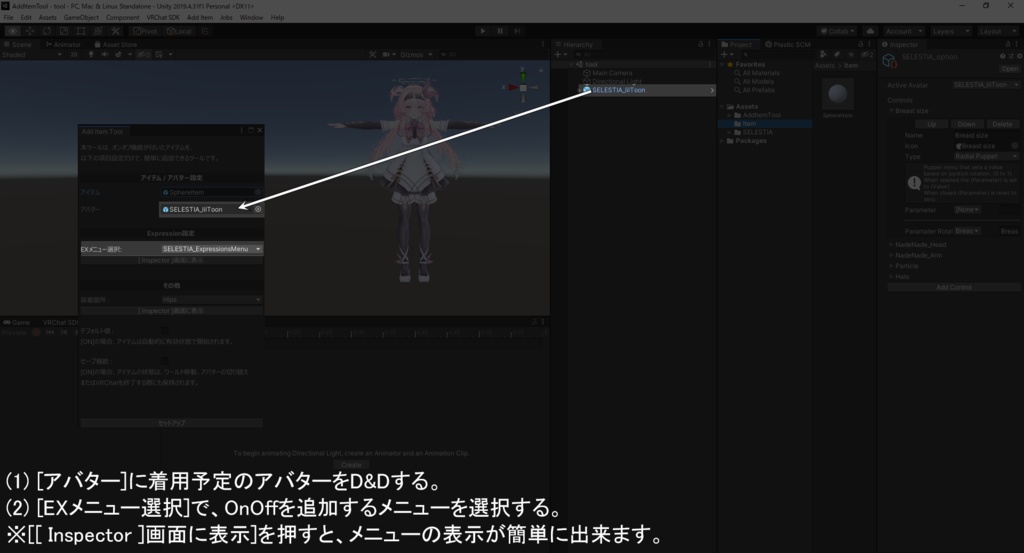Select the SphereItem asset thumbnail
1024x553 pixels.
[837, 94]
